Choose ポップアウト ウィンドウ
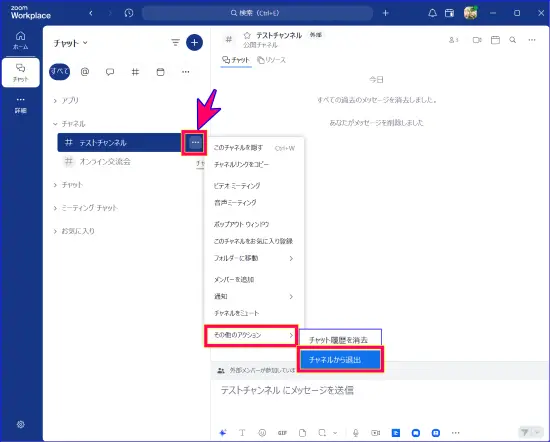 pyautogui.click(x=254, y=225)
